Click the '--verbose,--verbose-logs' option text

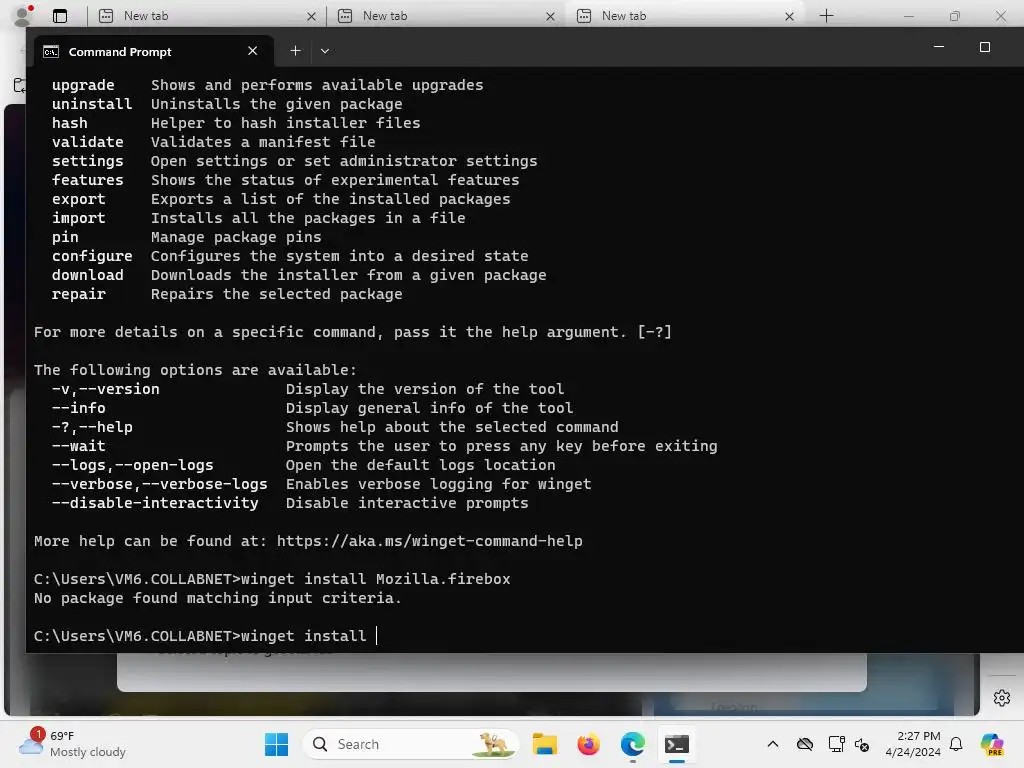159,485
